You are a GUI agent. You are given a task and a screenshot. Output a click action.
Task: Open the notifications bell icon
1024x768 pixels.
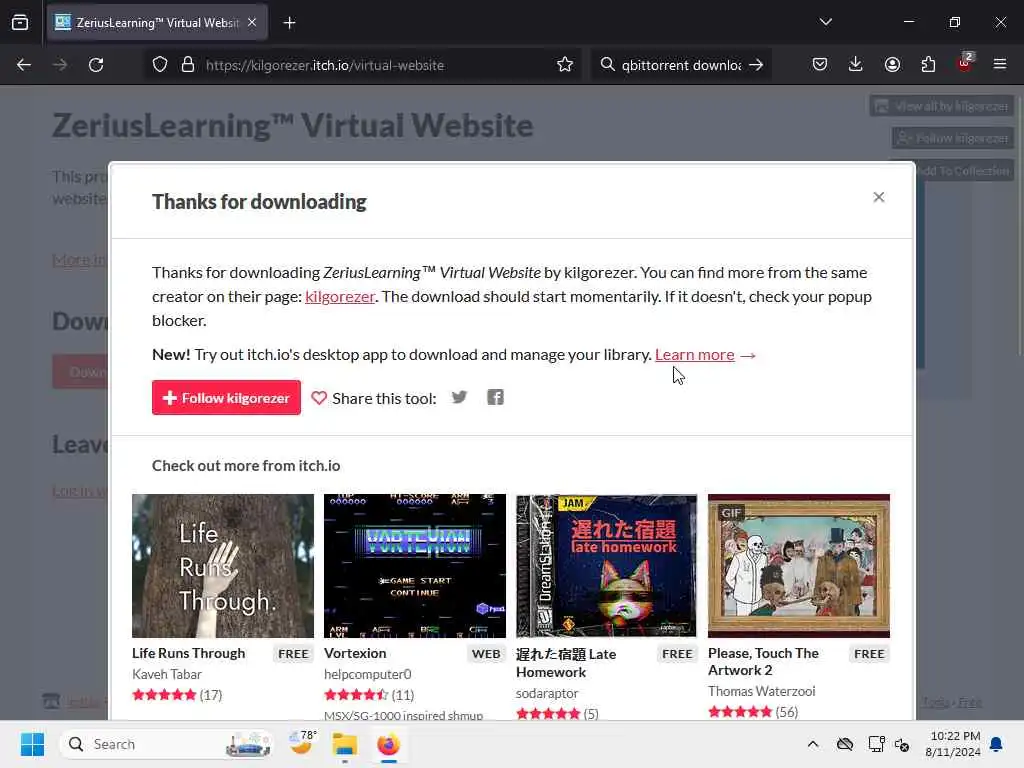click(x=996, y=744)
